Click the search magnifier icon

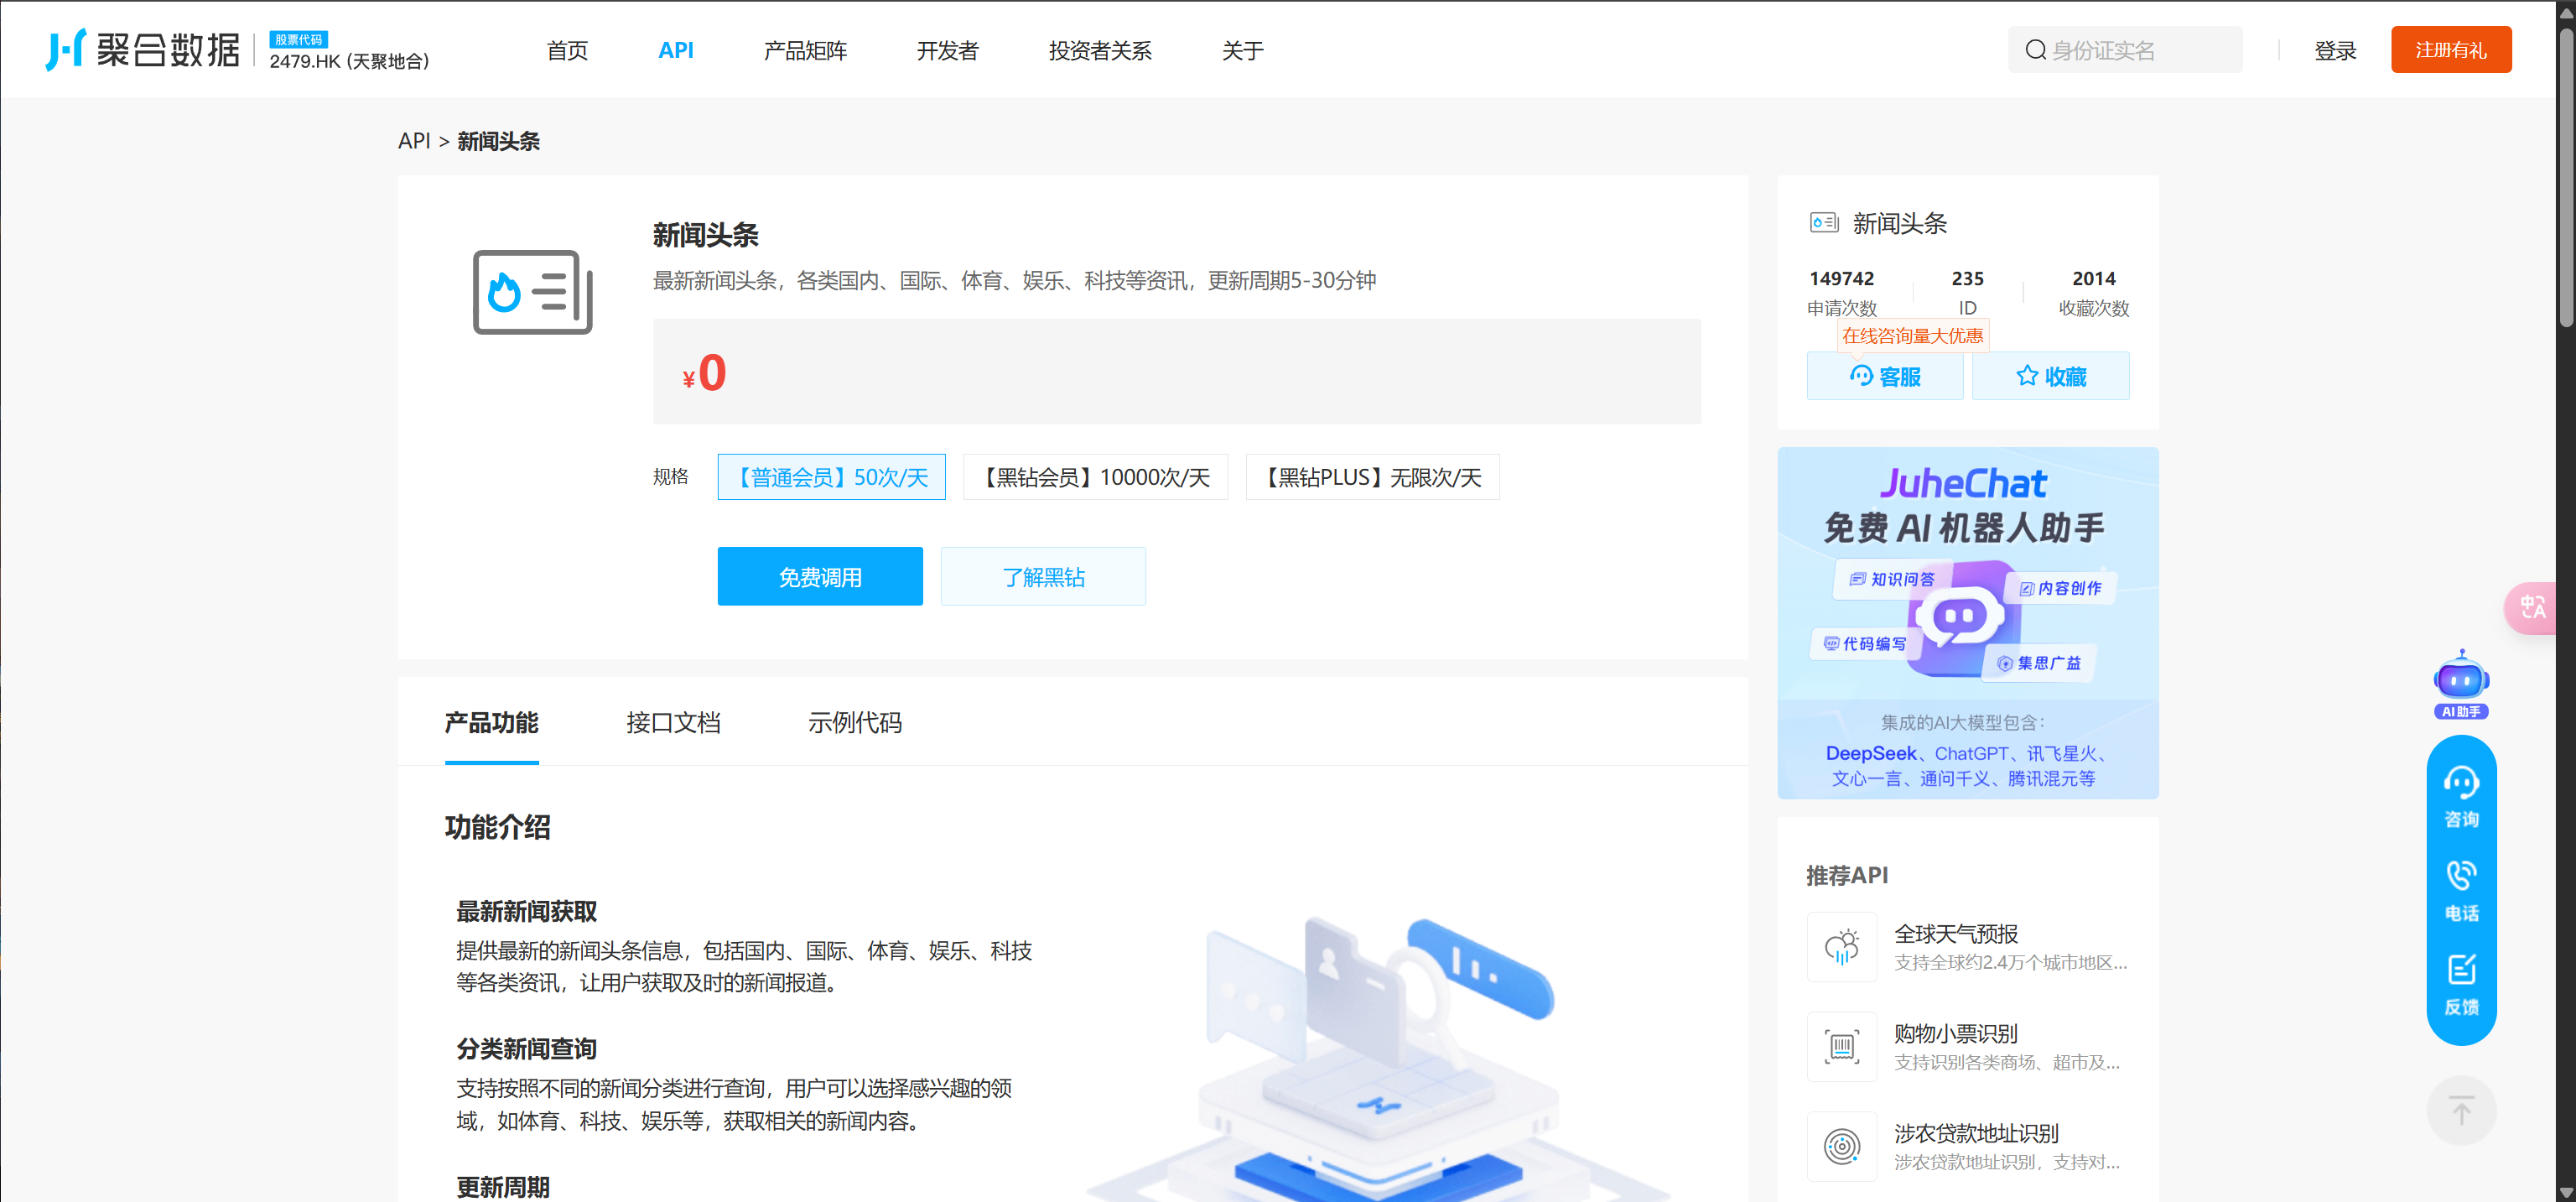[x=2035, y=50]
